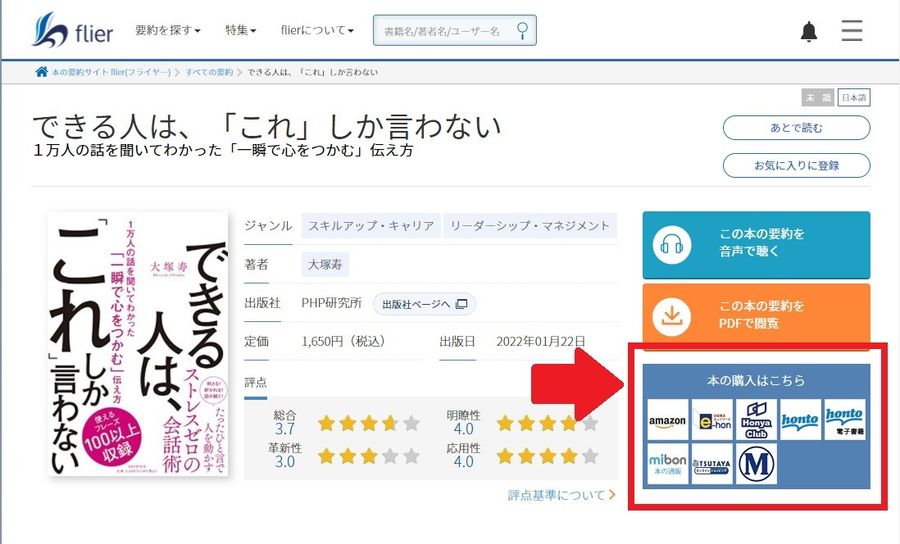Viewport: 900px width, 544px height.
Task: Open 本の要約サイト flier breadcrumb link
Action: point(111,72)
